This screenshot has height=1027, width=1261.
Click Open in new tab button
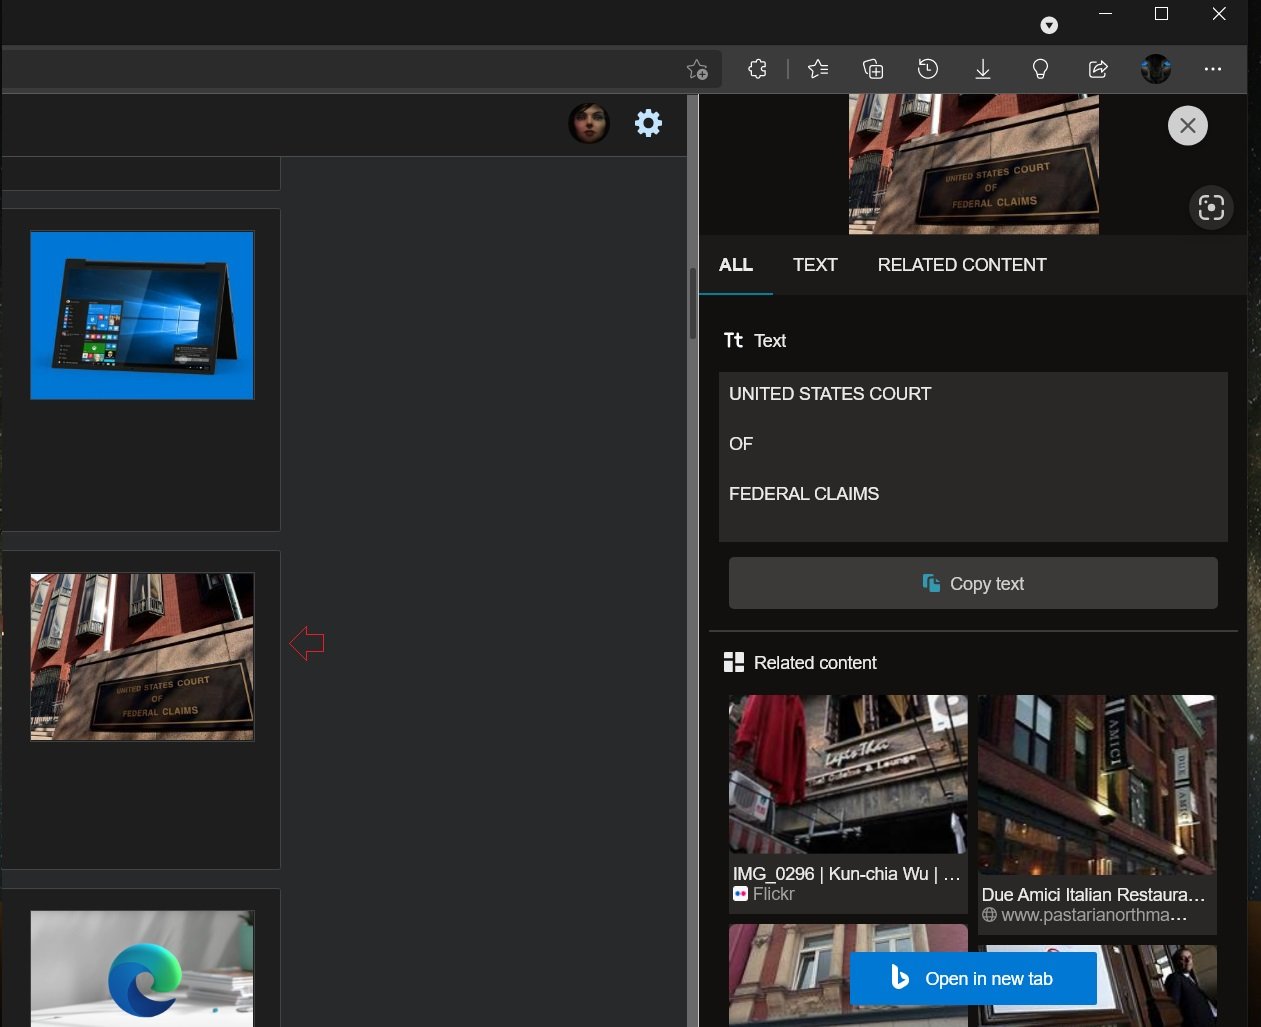coord(972,979)
